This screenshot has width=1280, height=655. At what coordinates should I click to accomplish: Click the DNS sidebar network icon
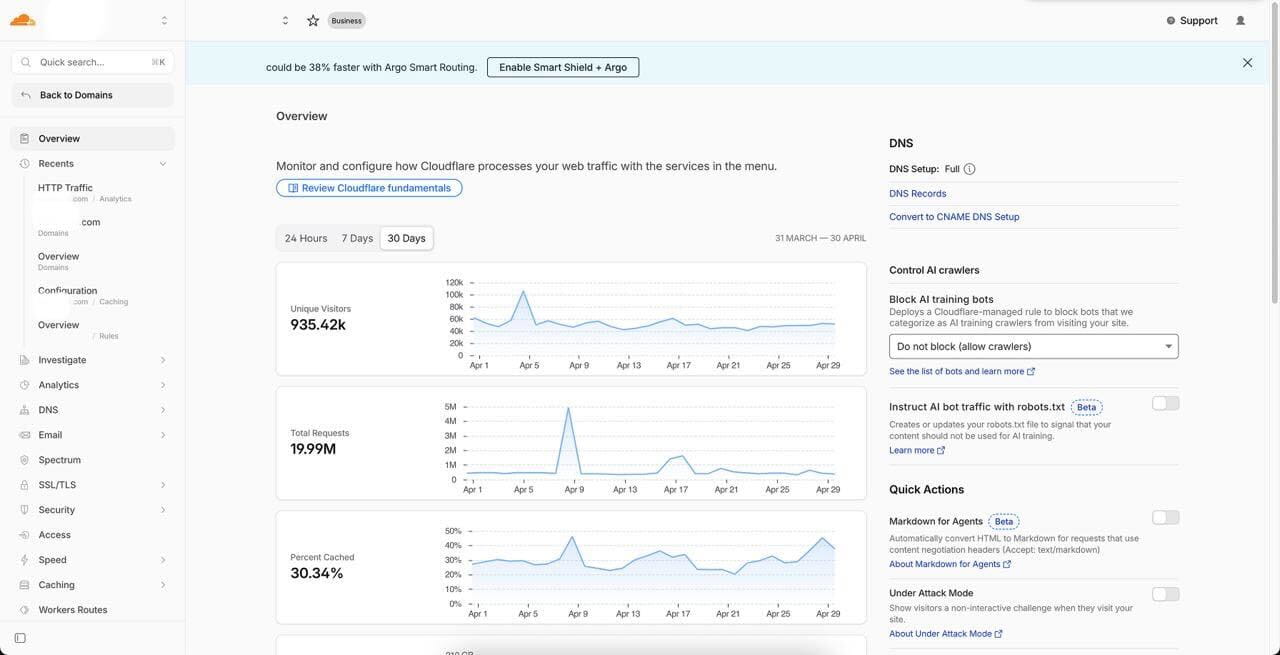pos(24,410)
